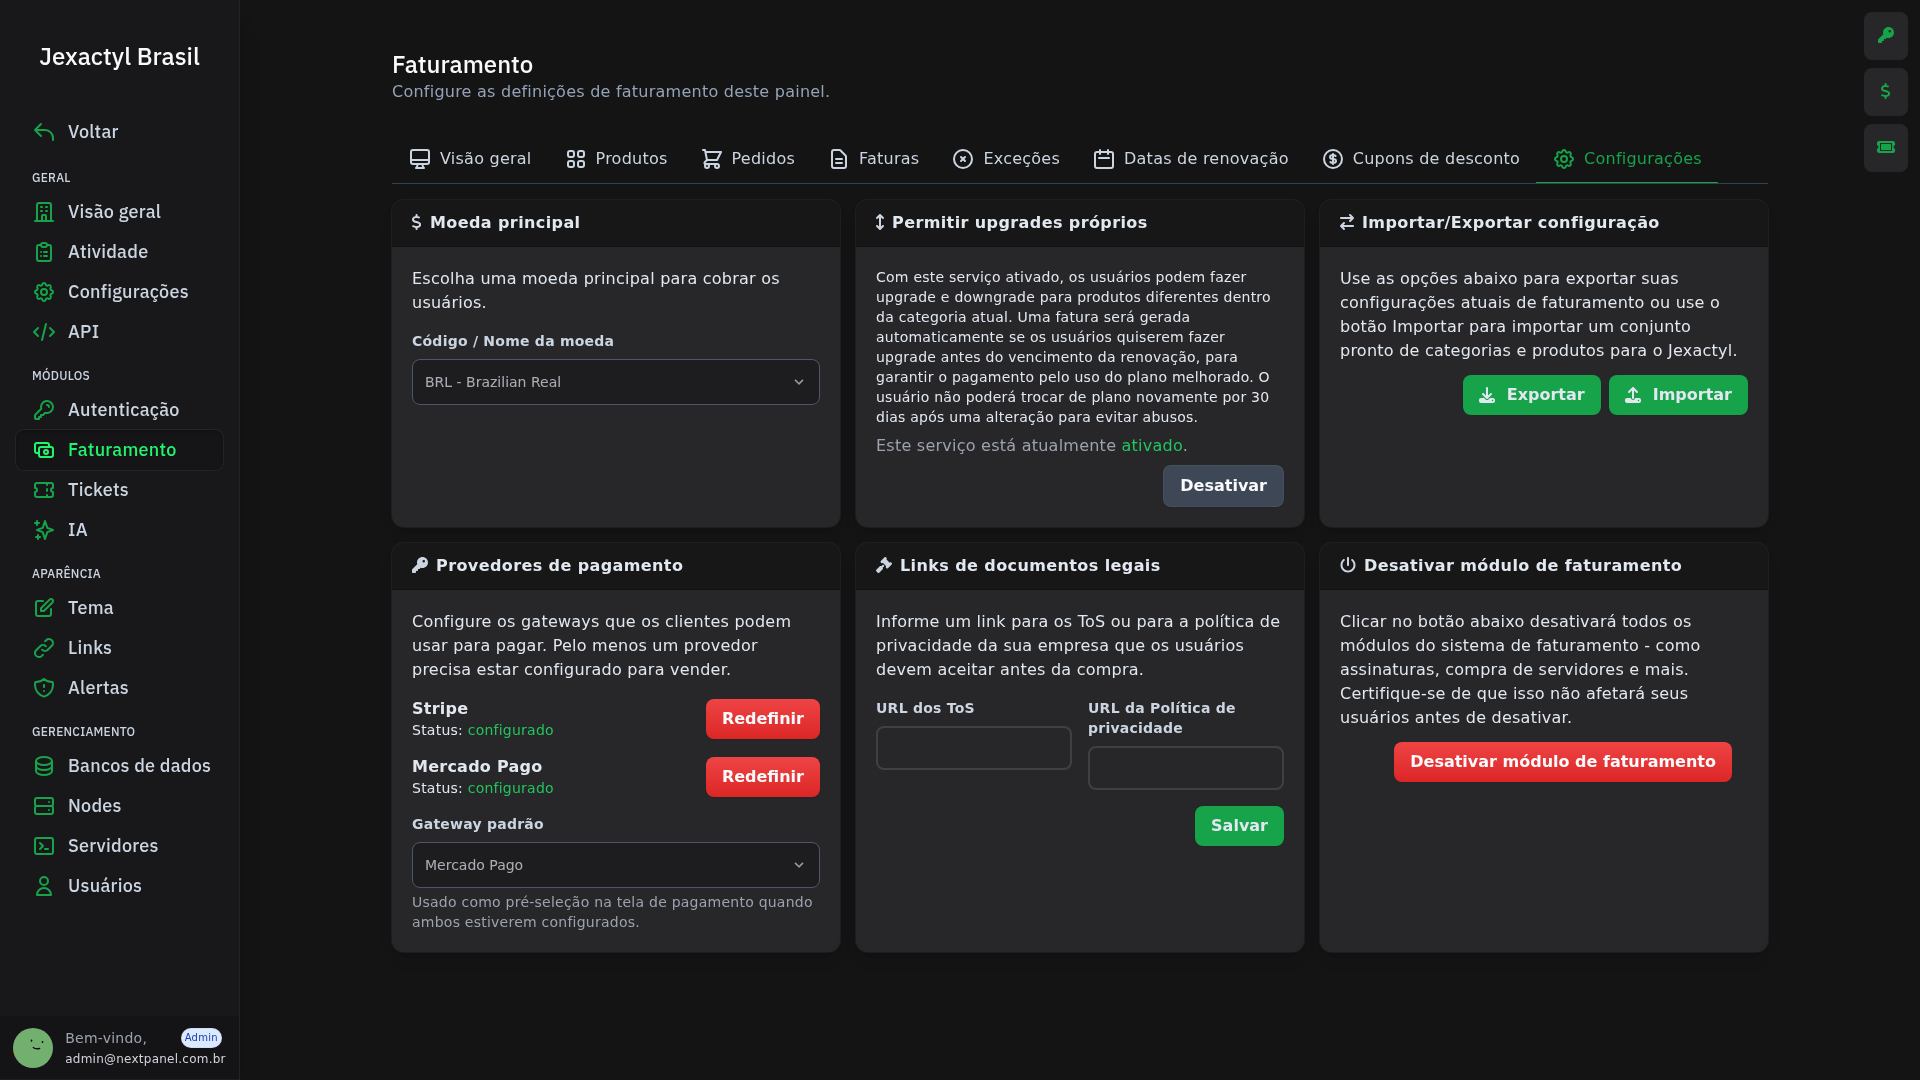Open Links via its chain icon
1920x1080 pixels.
click(44, 648)
